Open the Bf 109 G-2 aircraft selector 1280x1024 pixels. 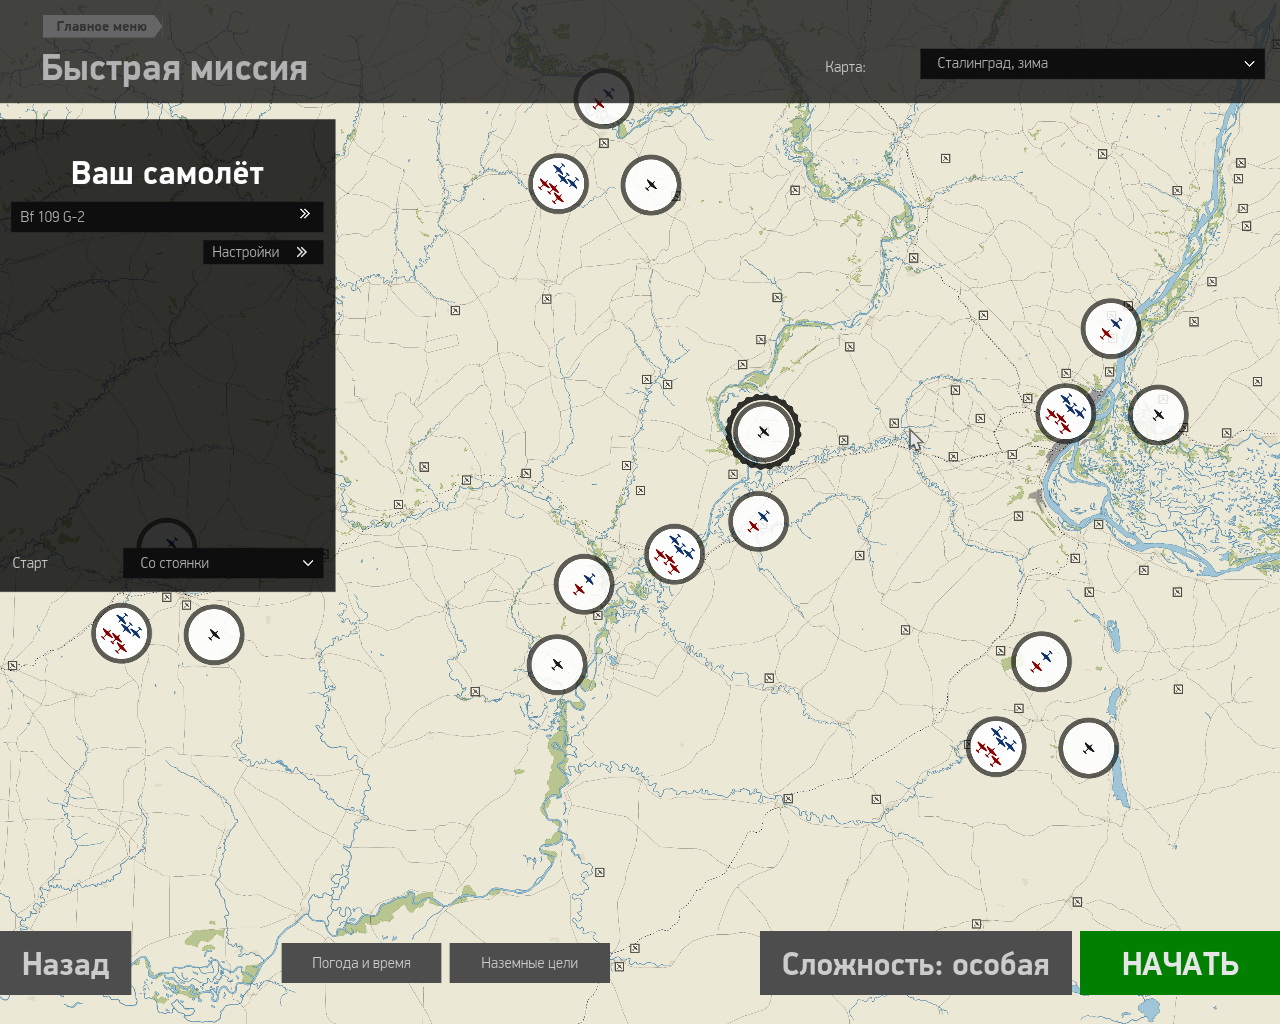167,216
